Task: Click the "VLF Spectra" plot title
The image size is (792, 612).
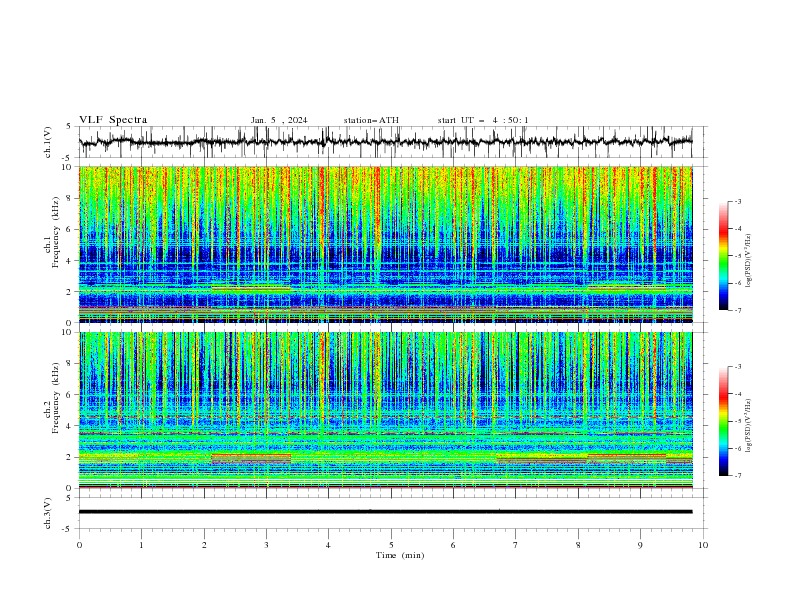Action: tap(113, 120)
